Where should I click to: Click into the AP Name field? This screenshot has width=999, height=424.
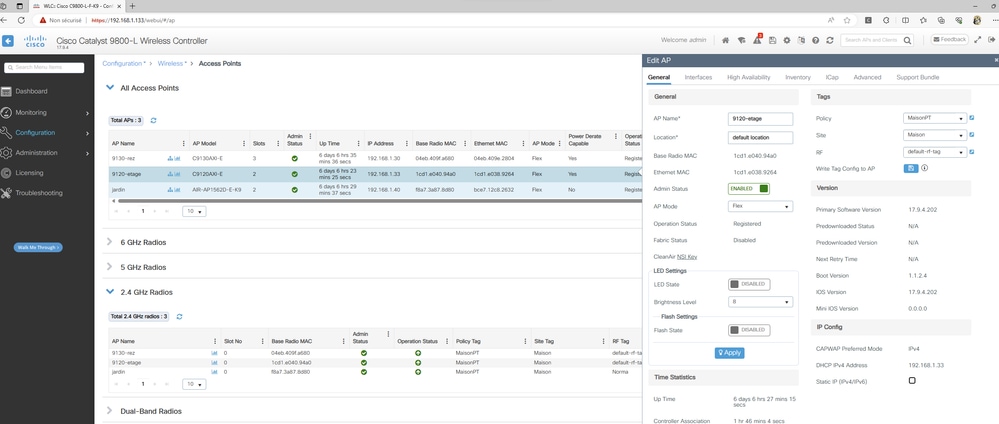(x=760, y=119)
